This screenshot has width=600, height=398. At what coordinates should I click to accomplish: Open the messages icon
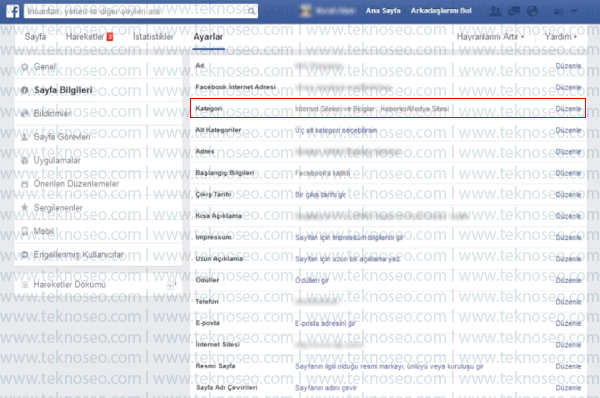click(514, 11)
